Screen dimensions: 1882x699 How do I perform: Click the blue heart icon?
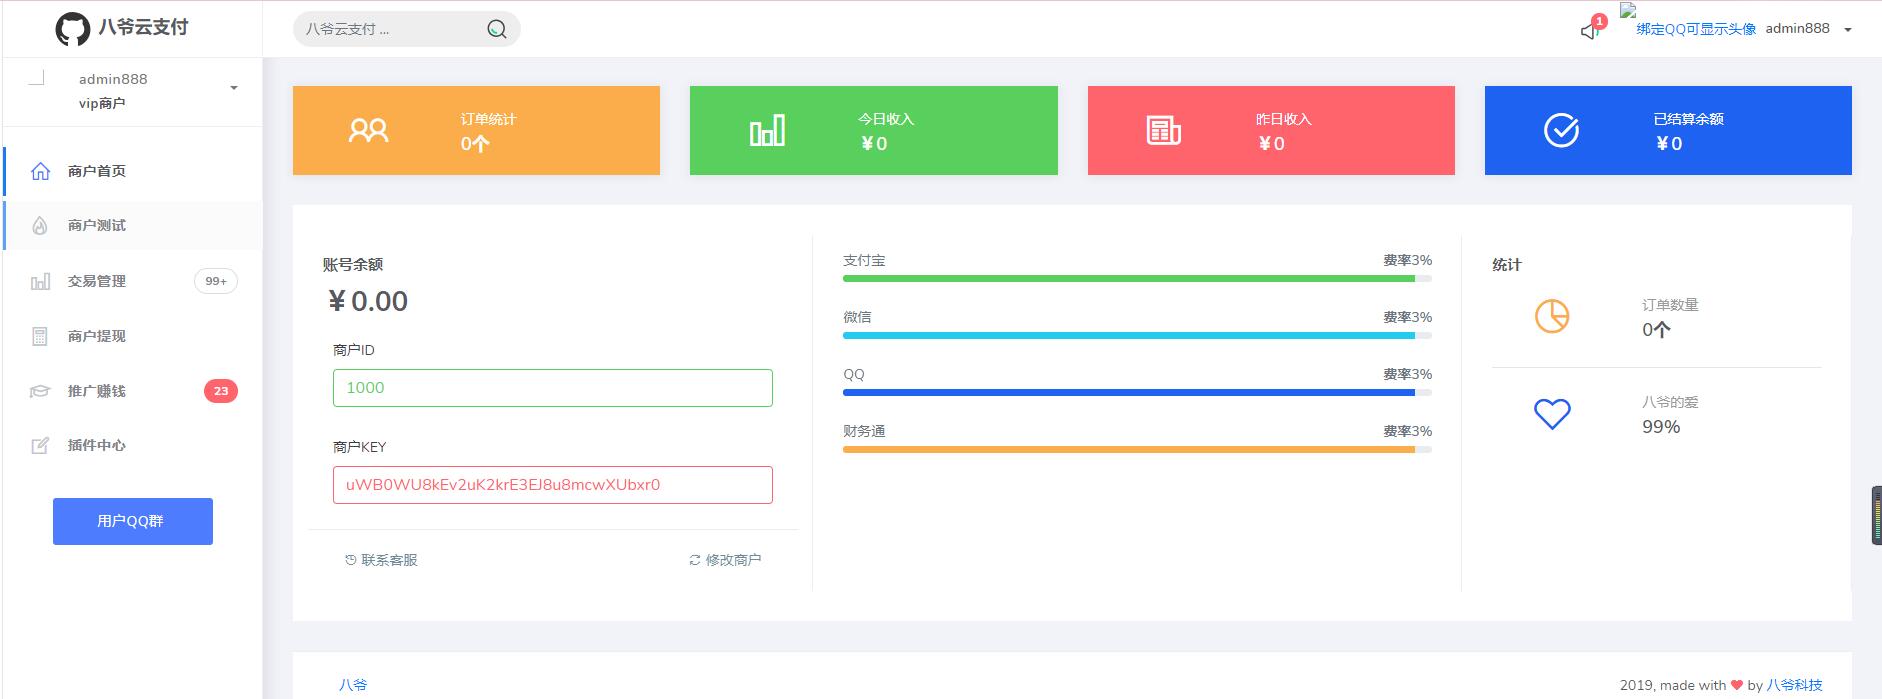point(1552,414)
